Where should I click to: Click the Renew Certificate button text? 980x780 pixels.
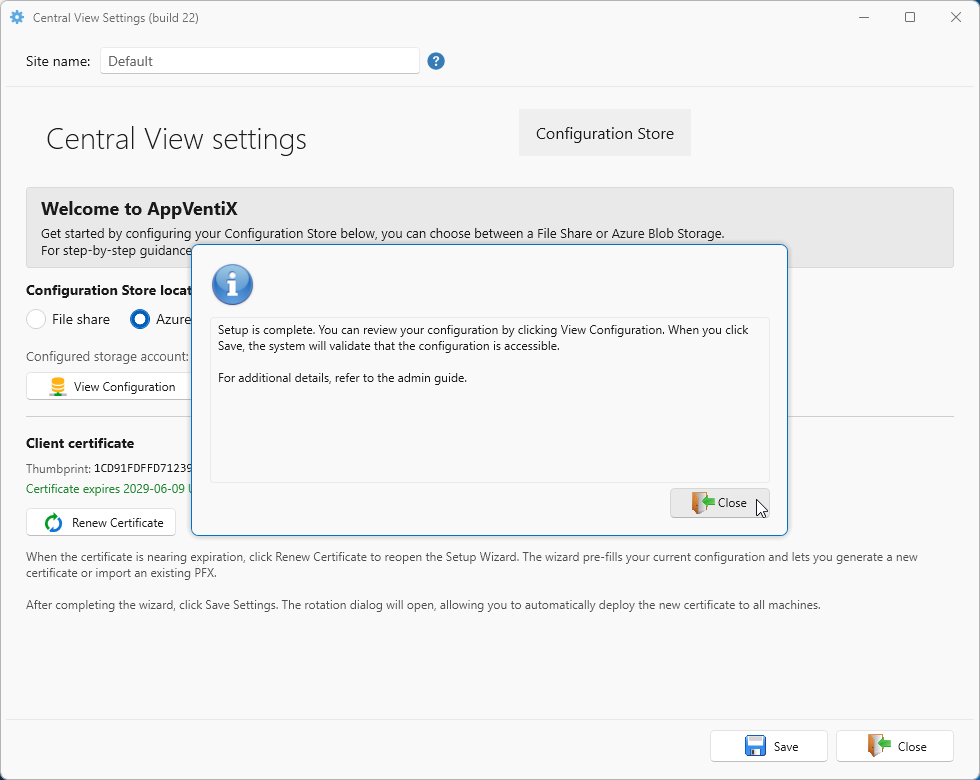point(118,522)
